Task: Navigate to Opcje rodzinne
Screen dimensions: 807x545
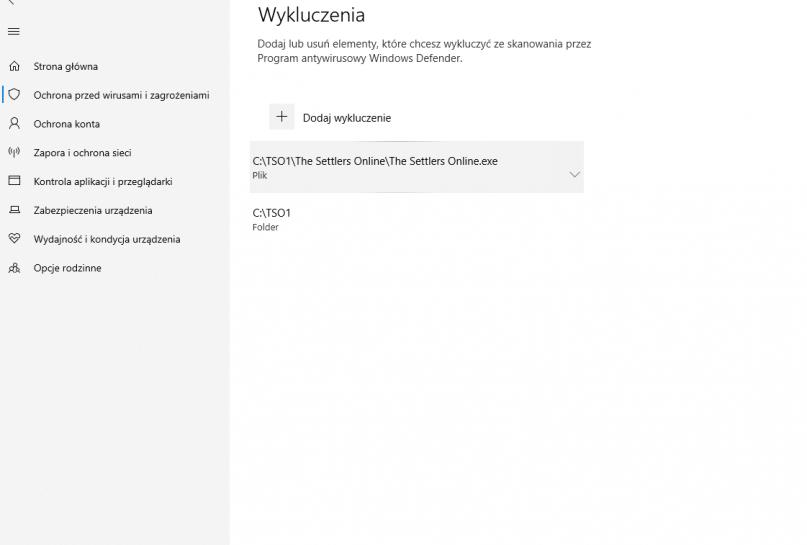Action: 67,268
